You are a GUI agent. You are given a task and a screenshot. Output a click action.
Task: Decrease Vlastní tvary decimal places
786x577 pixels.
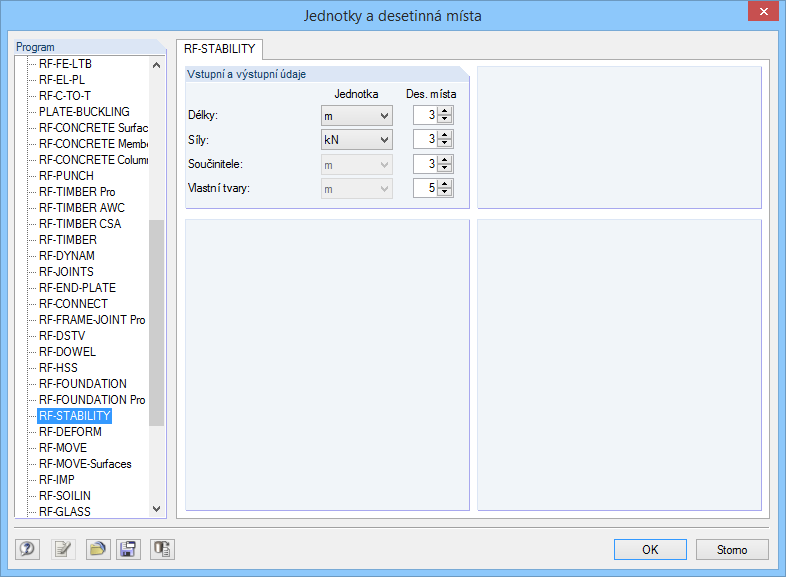pyautogui.click(x=445, y=193)
